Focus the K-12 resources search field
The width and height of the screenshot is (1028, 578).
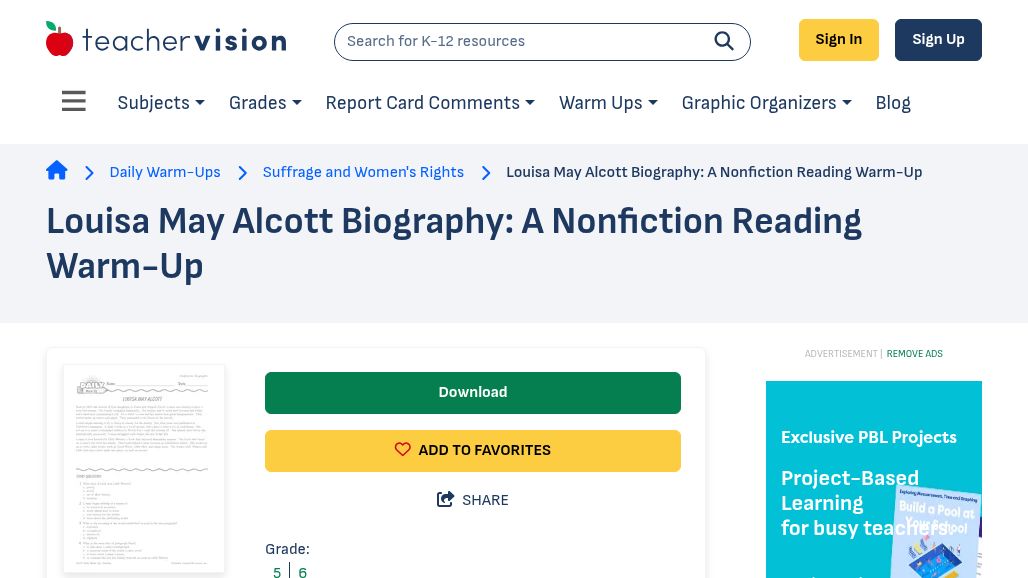tap(520, 41)
